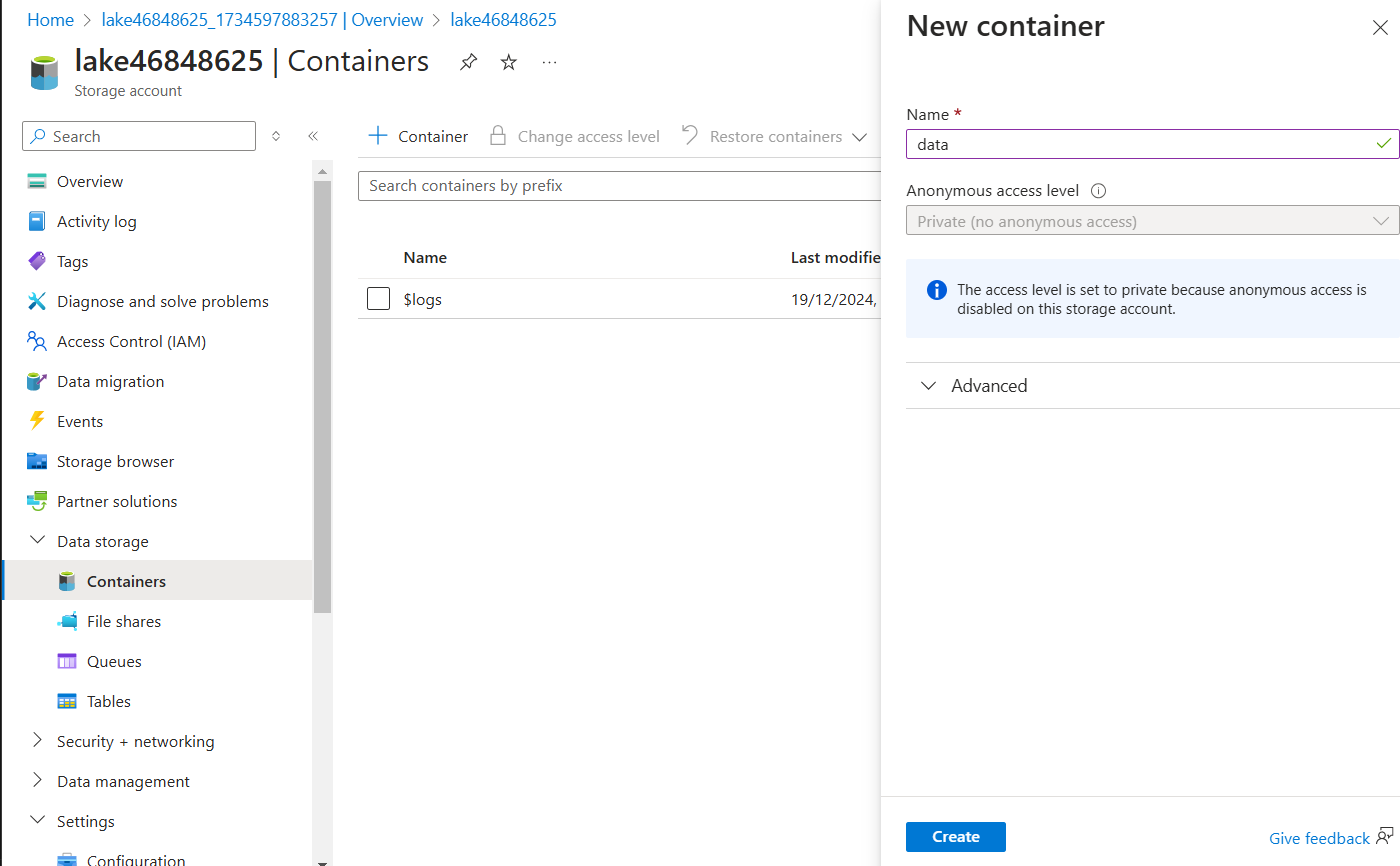
Task: Click the Create button
Action: tap(955, 837)
